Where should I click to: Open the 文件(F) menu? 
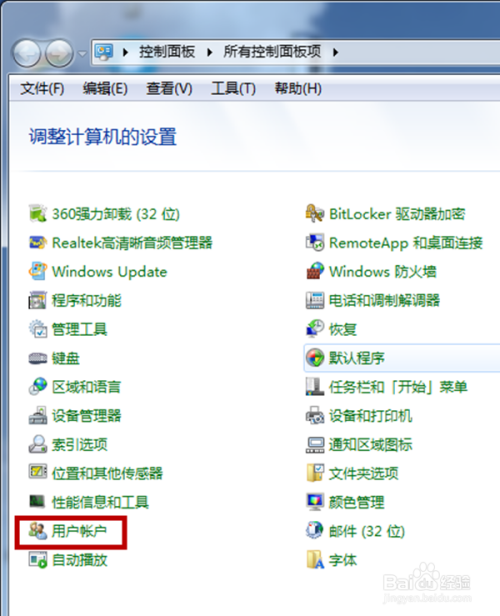tap(42, 88)
